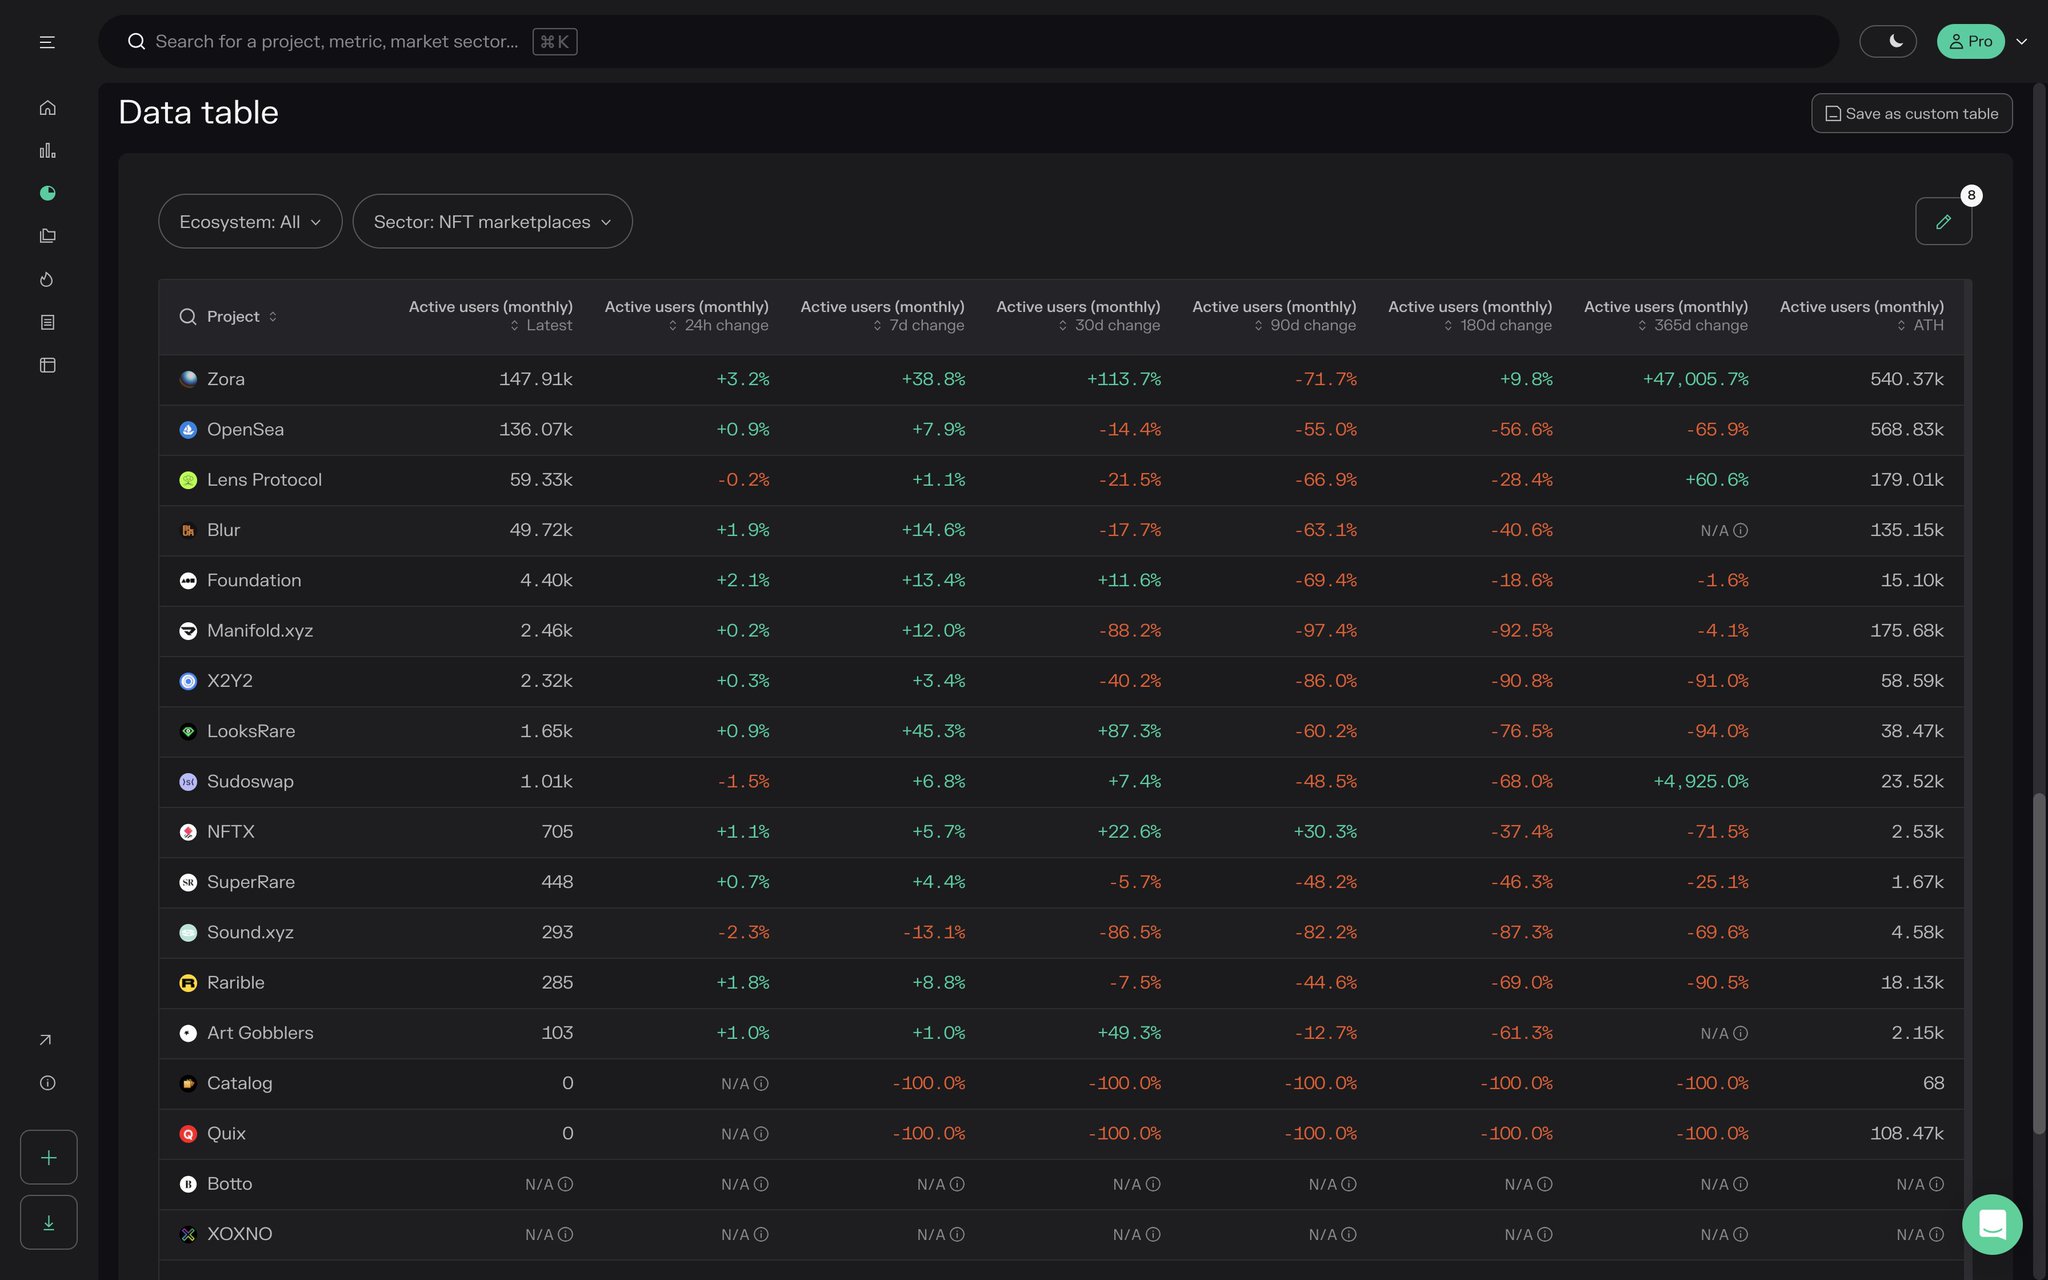Open the Ecosystem: All dropdown

(250, 222)
